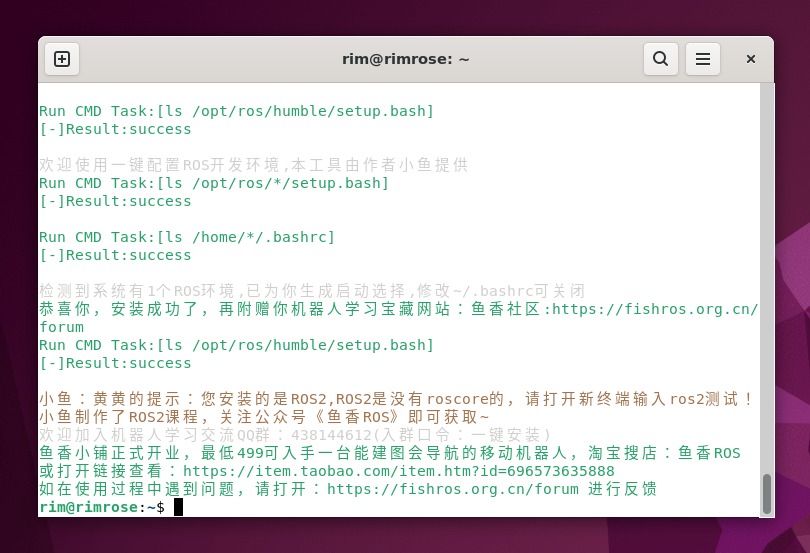The image size is (810, 553).
Task: Open the terminal hamburger menu
Action: [703, 59]
